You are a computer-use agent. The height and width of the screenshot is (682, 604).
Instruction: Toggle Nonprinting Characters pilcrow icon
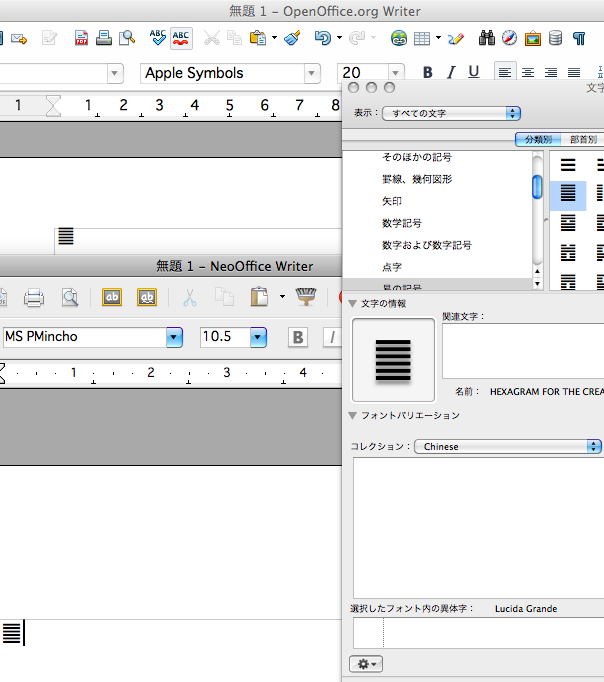[x=579, y=38]
